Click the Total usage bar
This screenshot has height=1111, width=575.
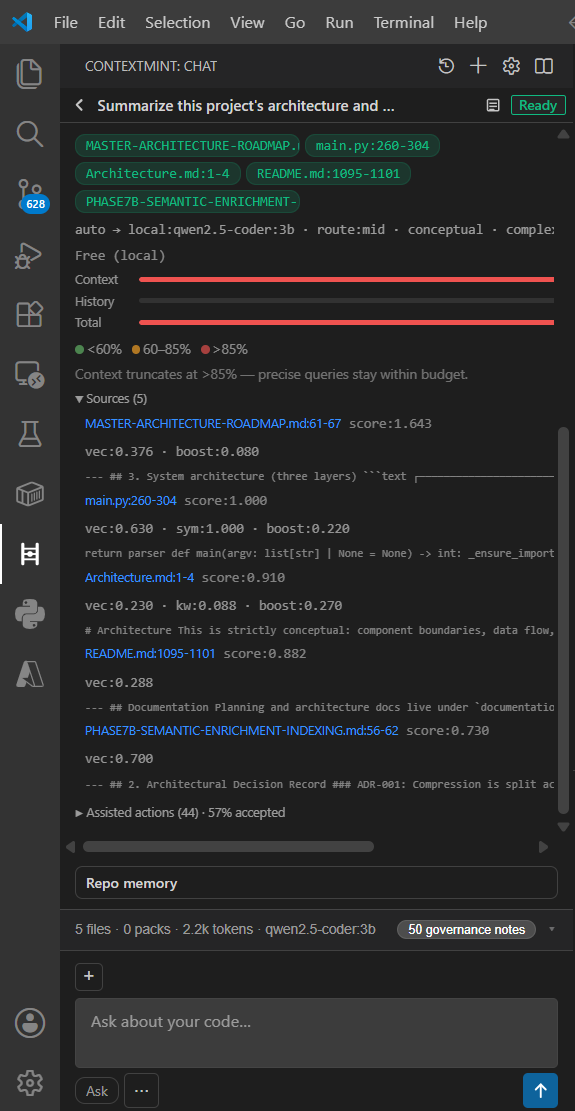[x=346, y=322]
